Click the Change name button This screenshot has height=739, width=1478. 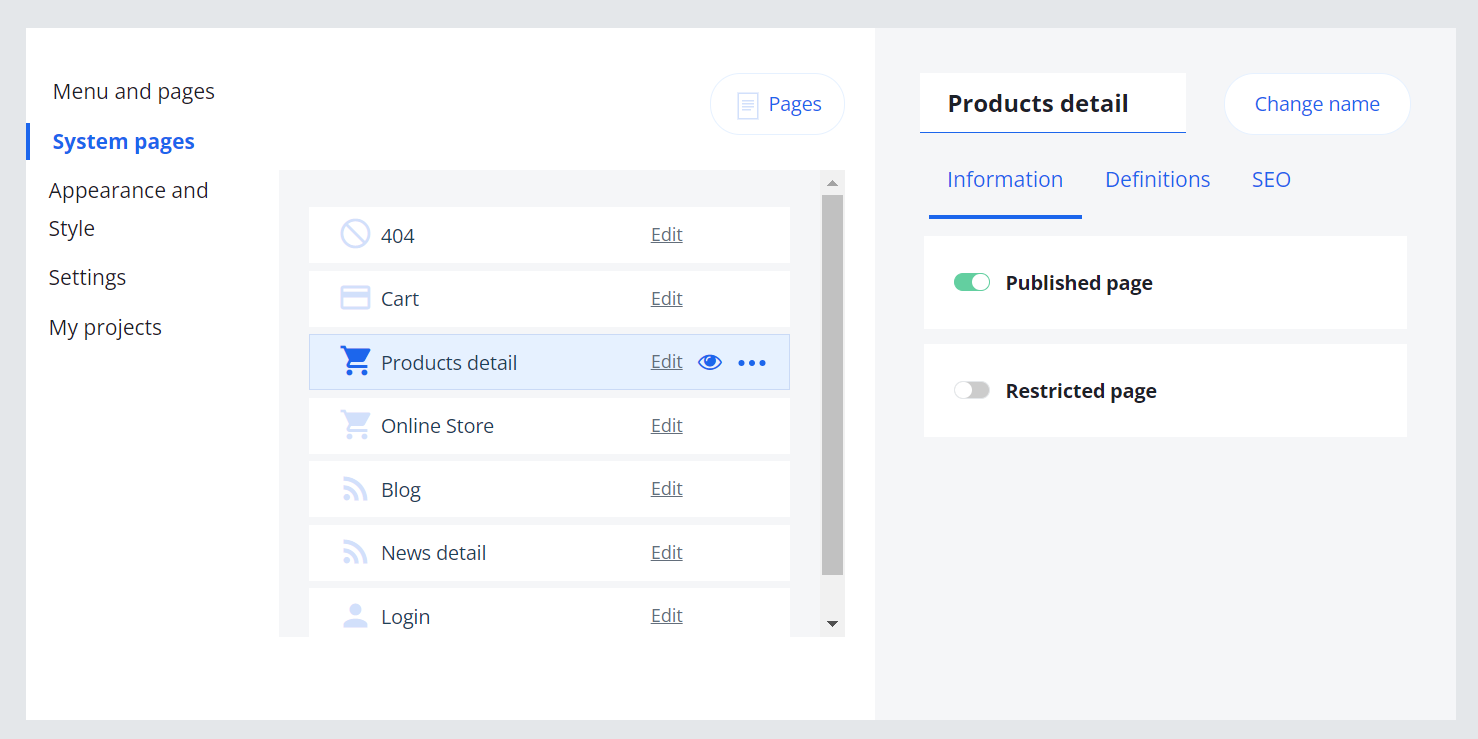tap(1317, 104)
